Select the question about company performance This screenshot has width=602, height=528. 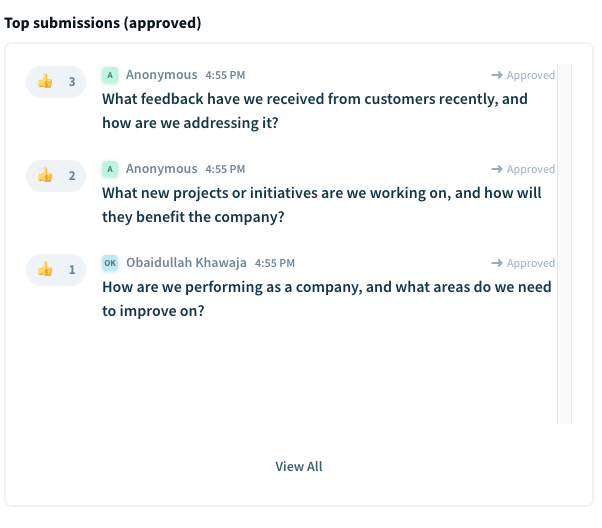(x=327, y=299)
